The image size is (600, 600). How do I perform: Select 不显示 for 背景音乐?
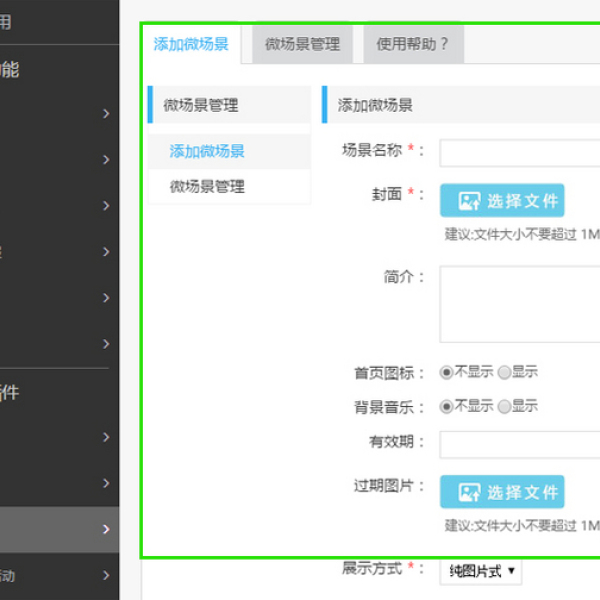click(x=447, y=406)
